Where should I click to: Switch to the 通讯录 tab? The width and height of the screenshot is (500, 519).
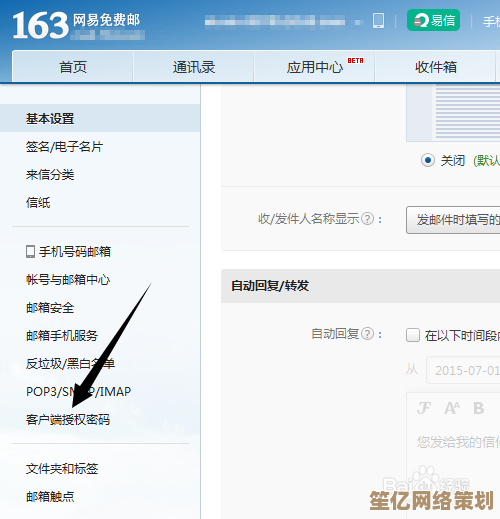(x=194, y=67)
